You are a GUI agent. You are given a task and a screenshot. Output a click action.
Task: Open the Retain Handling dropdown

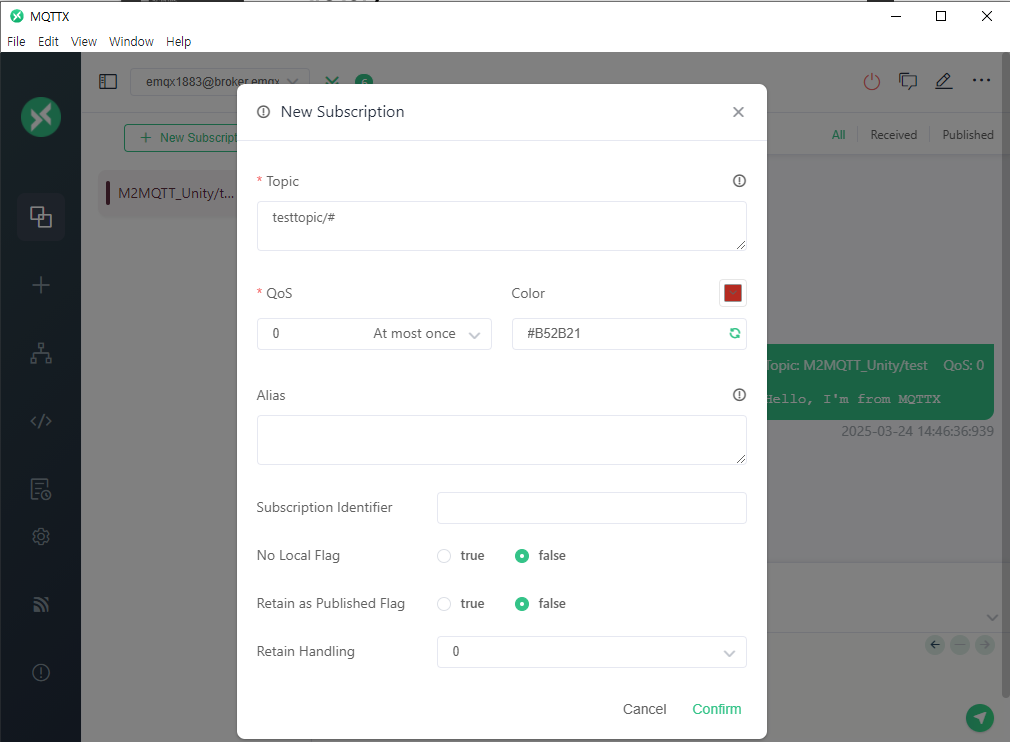point(591,652)
